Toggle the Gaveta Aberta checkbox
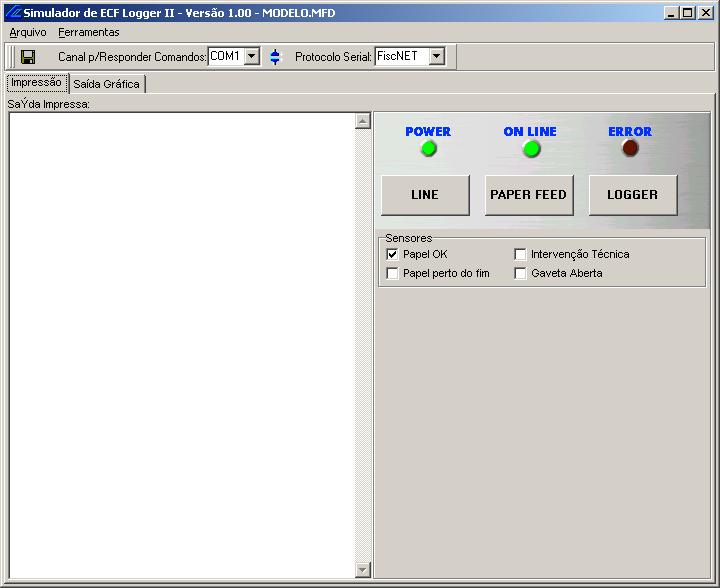720x588 pixels. pyautogui.click(x=520, y=273)
